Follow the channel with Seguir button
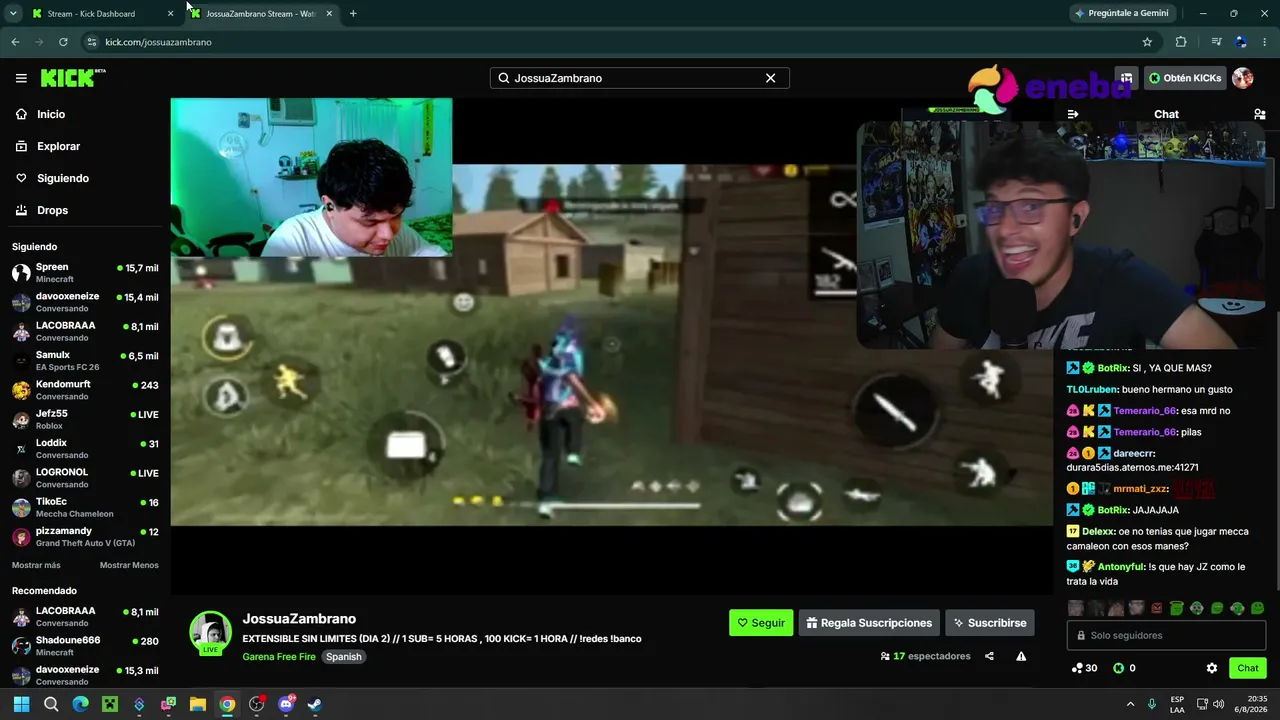The image size is (1280, 720). point(761,623)
